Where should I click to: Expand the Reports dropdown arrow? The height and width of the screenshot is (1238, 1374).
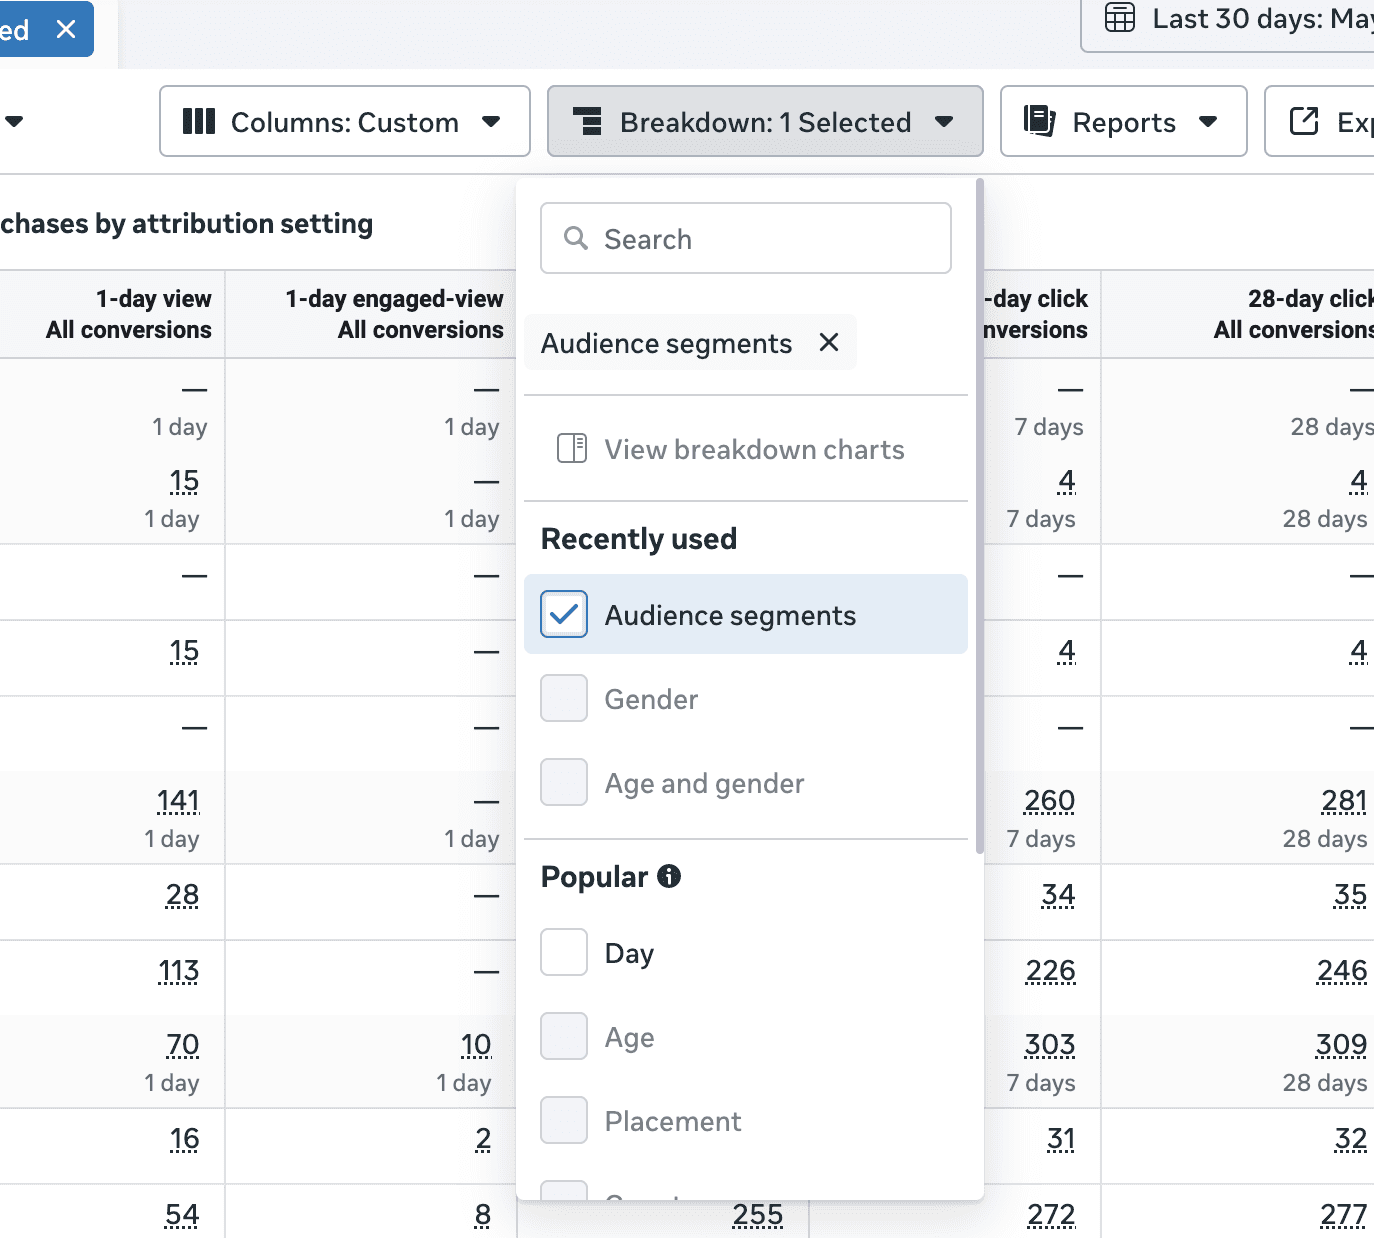1208,122
